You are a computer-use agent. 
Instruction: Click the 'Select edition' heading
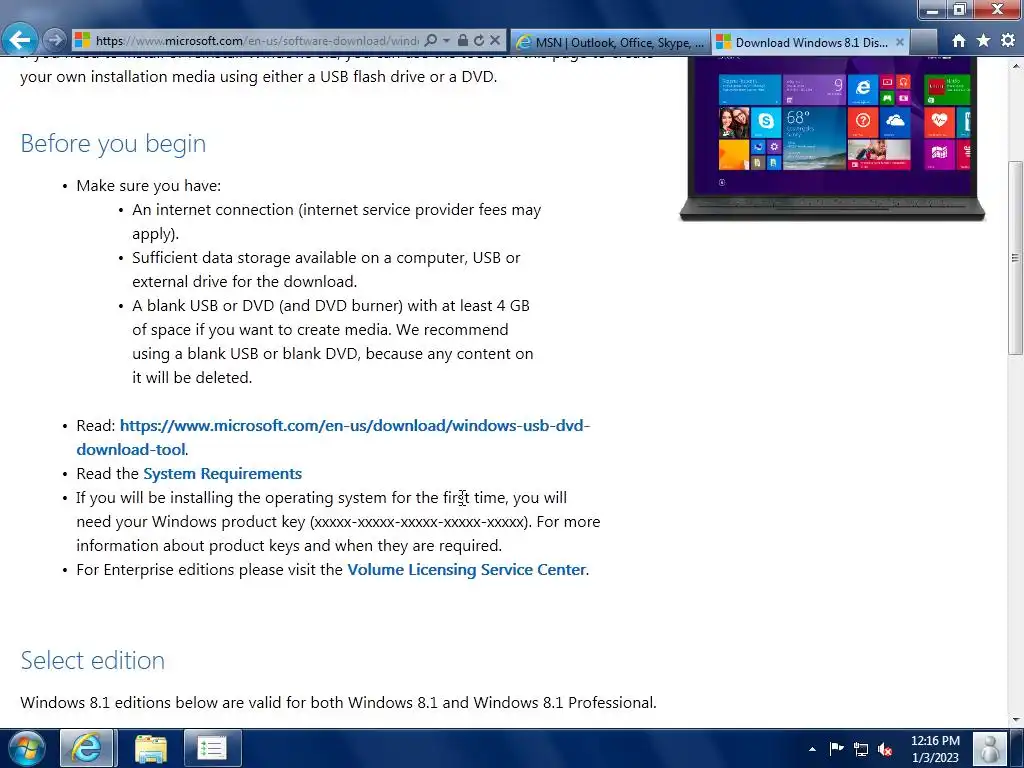click(92, 660)
